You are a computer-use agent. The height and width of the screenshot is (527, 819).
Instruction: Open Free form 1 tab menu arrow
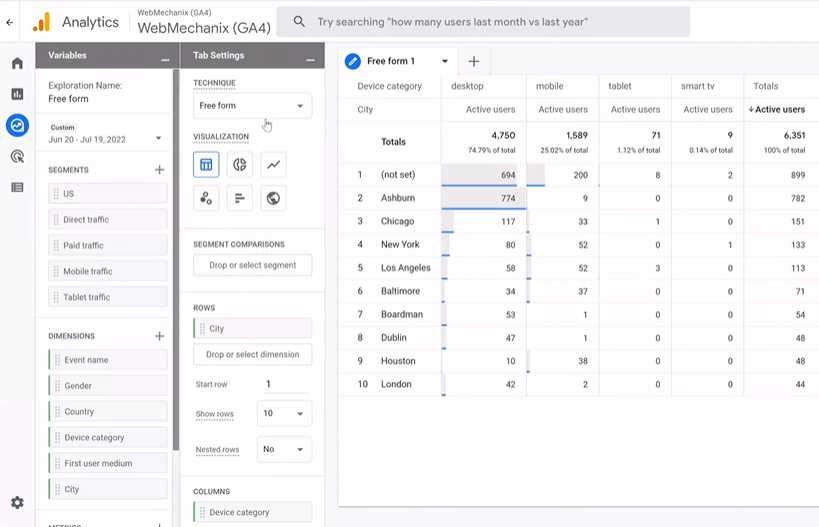pyautogui.click(x=444, y=61)
